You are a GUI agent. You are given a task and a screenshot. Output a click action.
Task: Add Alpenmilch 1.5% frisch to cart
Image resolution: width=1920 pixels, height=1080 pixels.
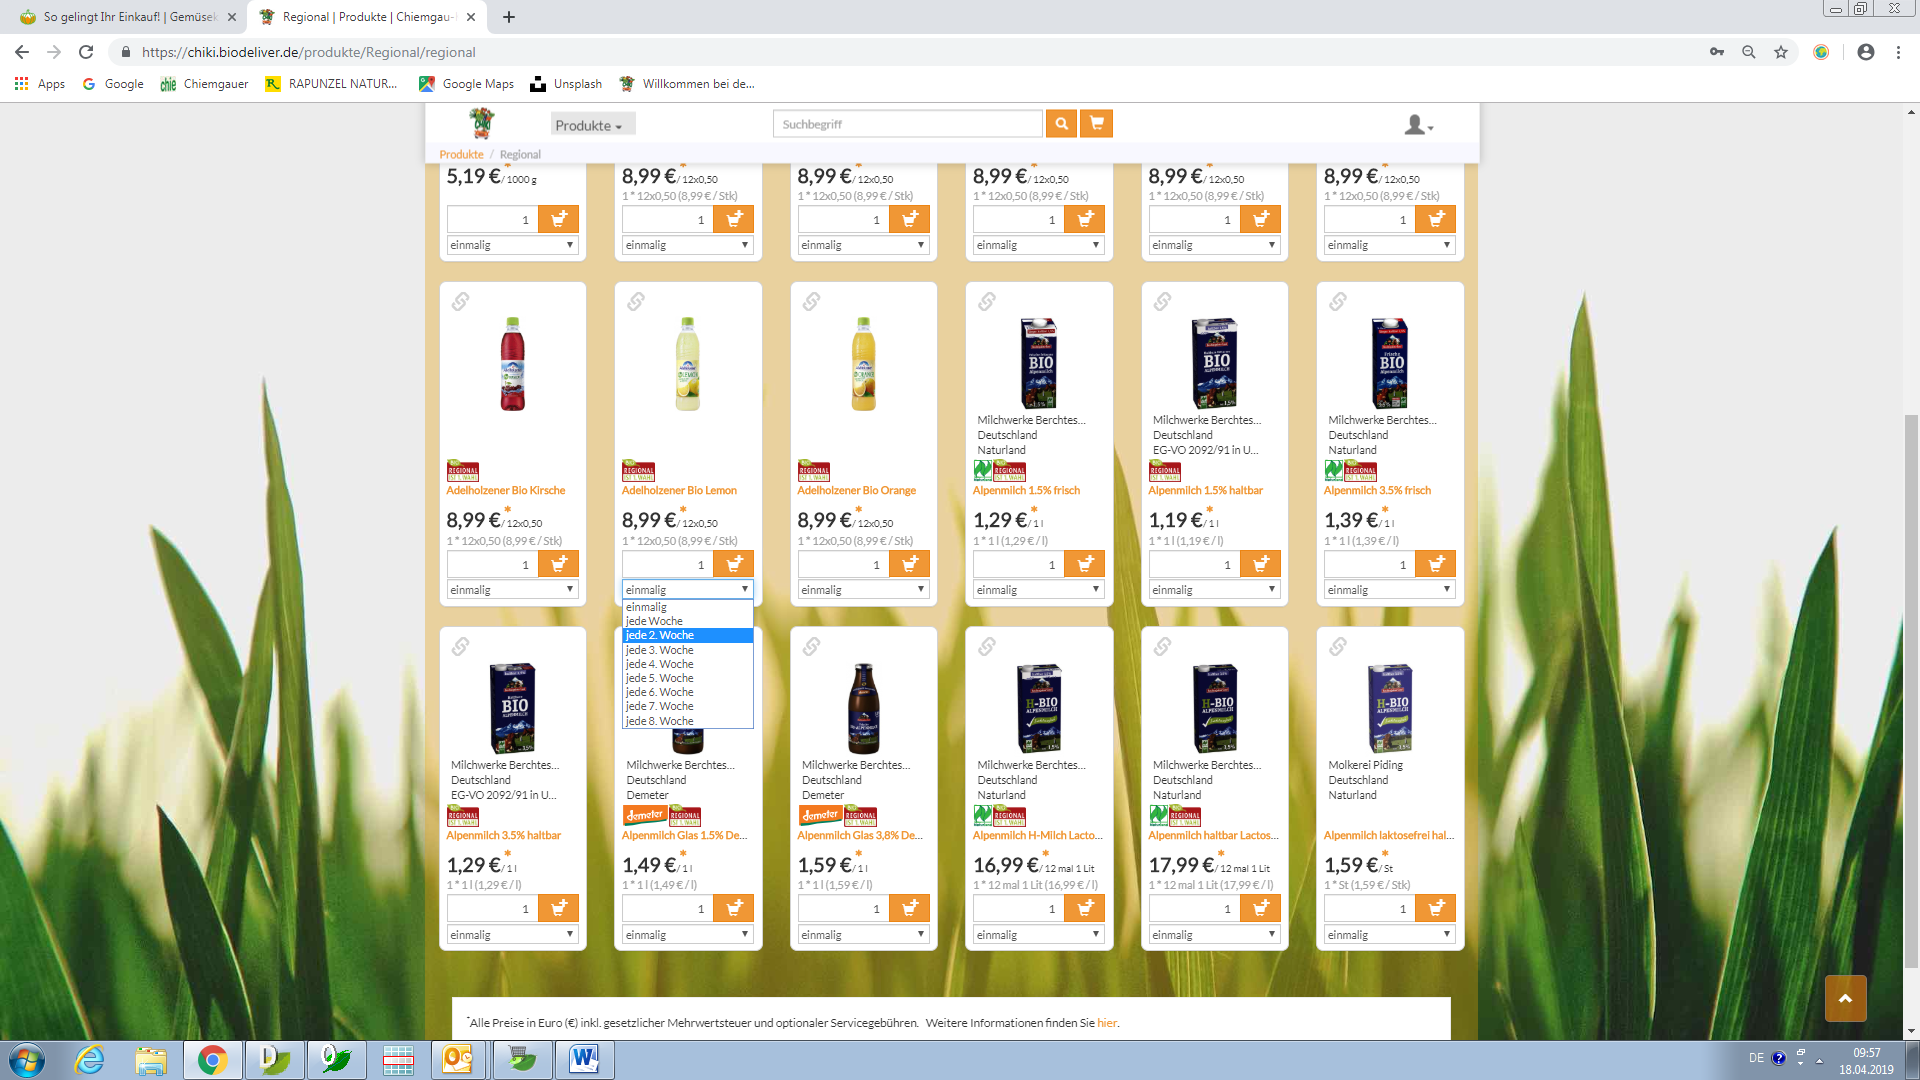[x=1085, y=564]
